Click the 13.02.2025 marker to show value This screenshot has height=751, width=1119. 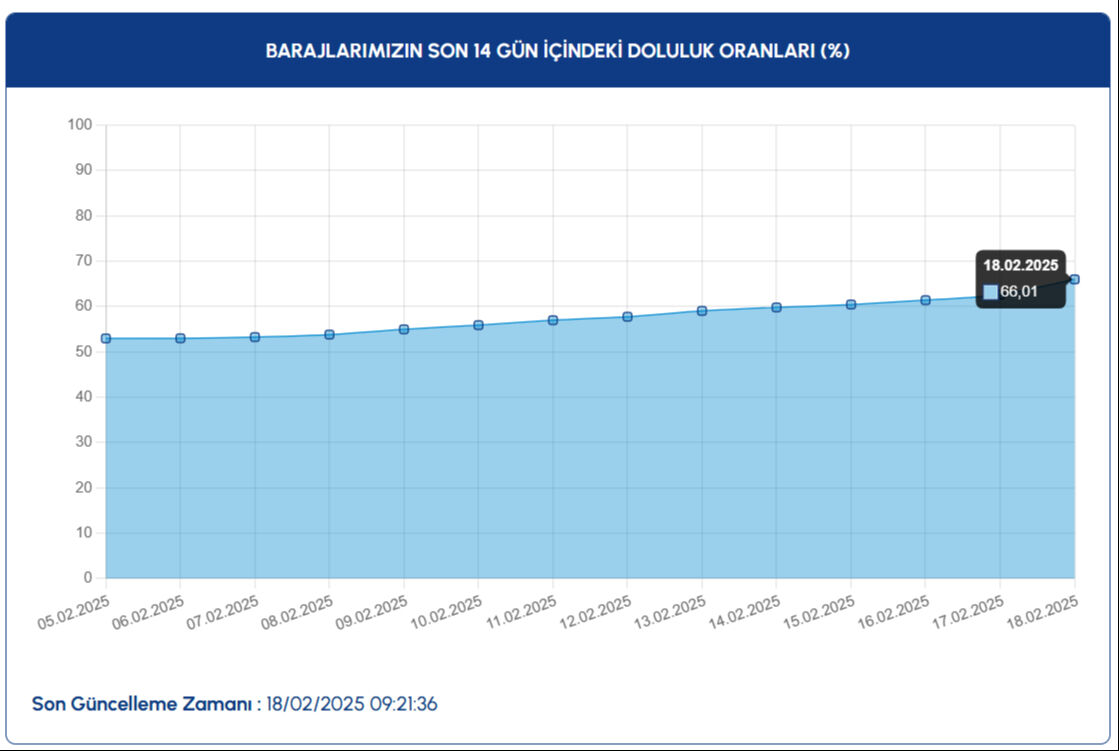[x=701, y=311]
